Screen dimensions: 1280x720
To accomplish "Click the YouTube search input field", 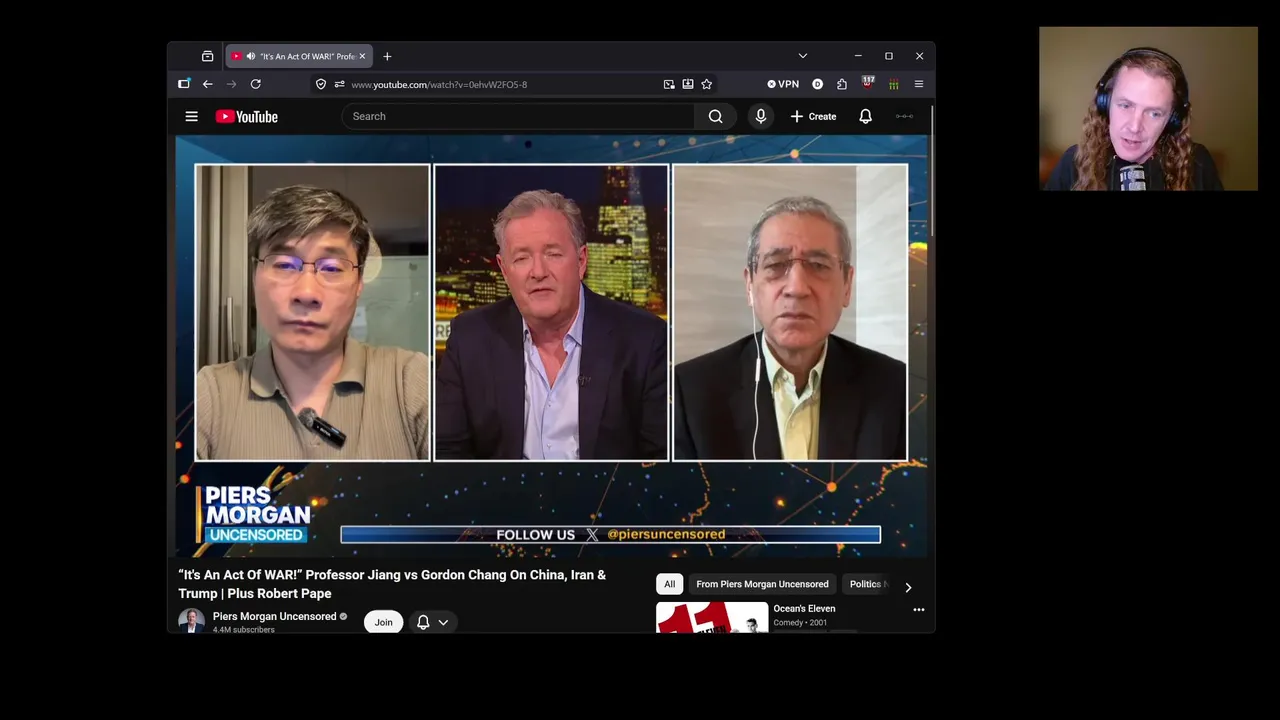I will [x=517, y=116].
